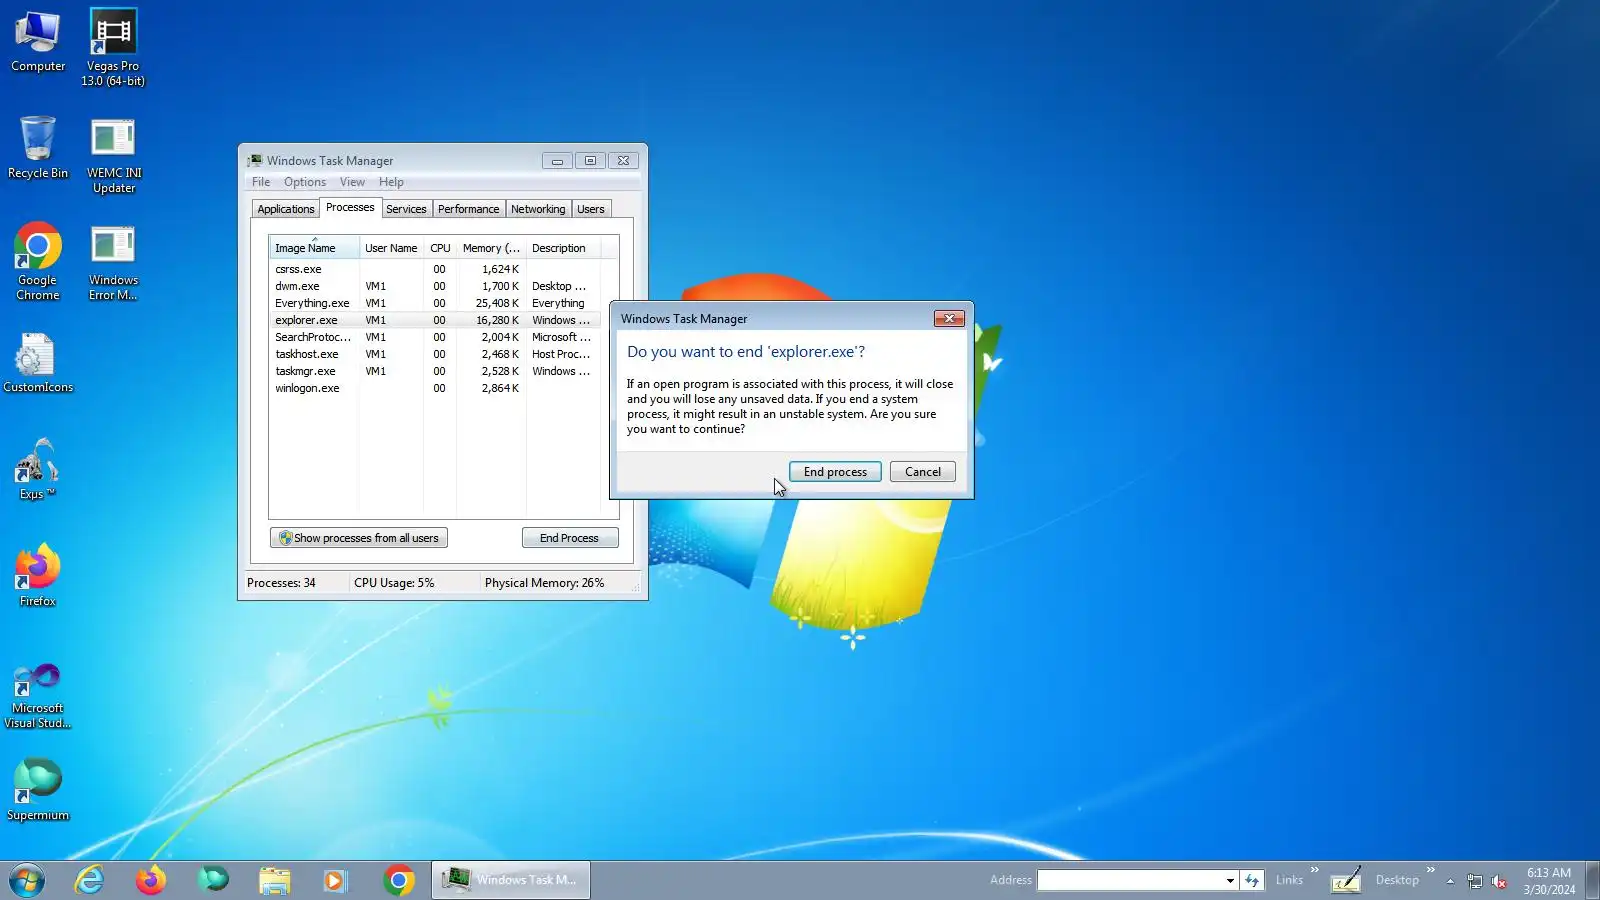Sort processes by User Name column

click(x=391, y=248)
